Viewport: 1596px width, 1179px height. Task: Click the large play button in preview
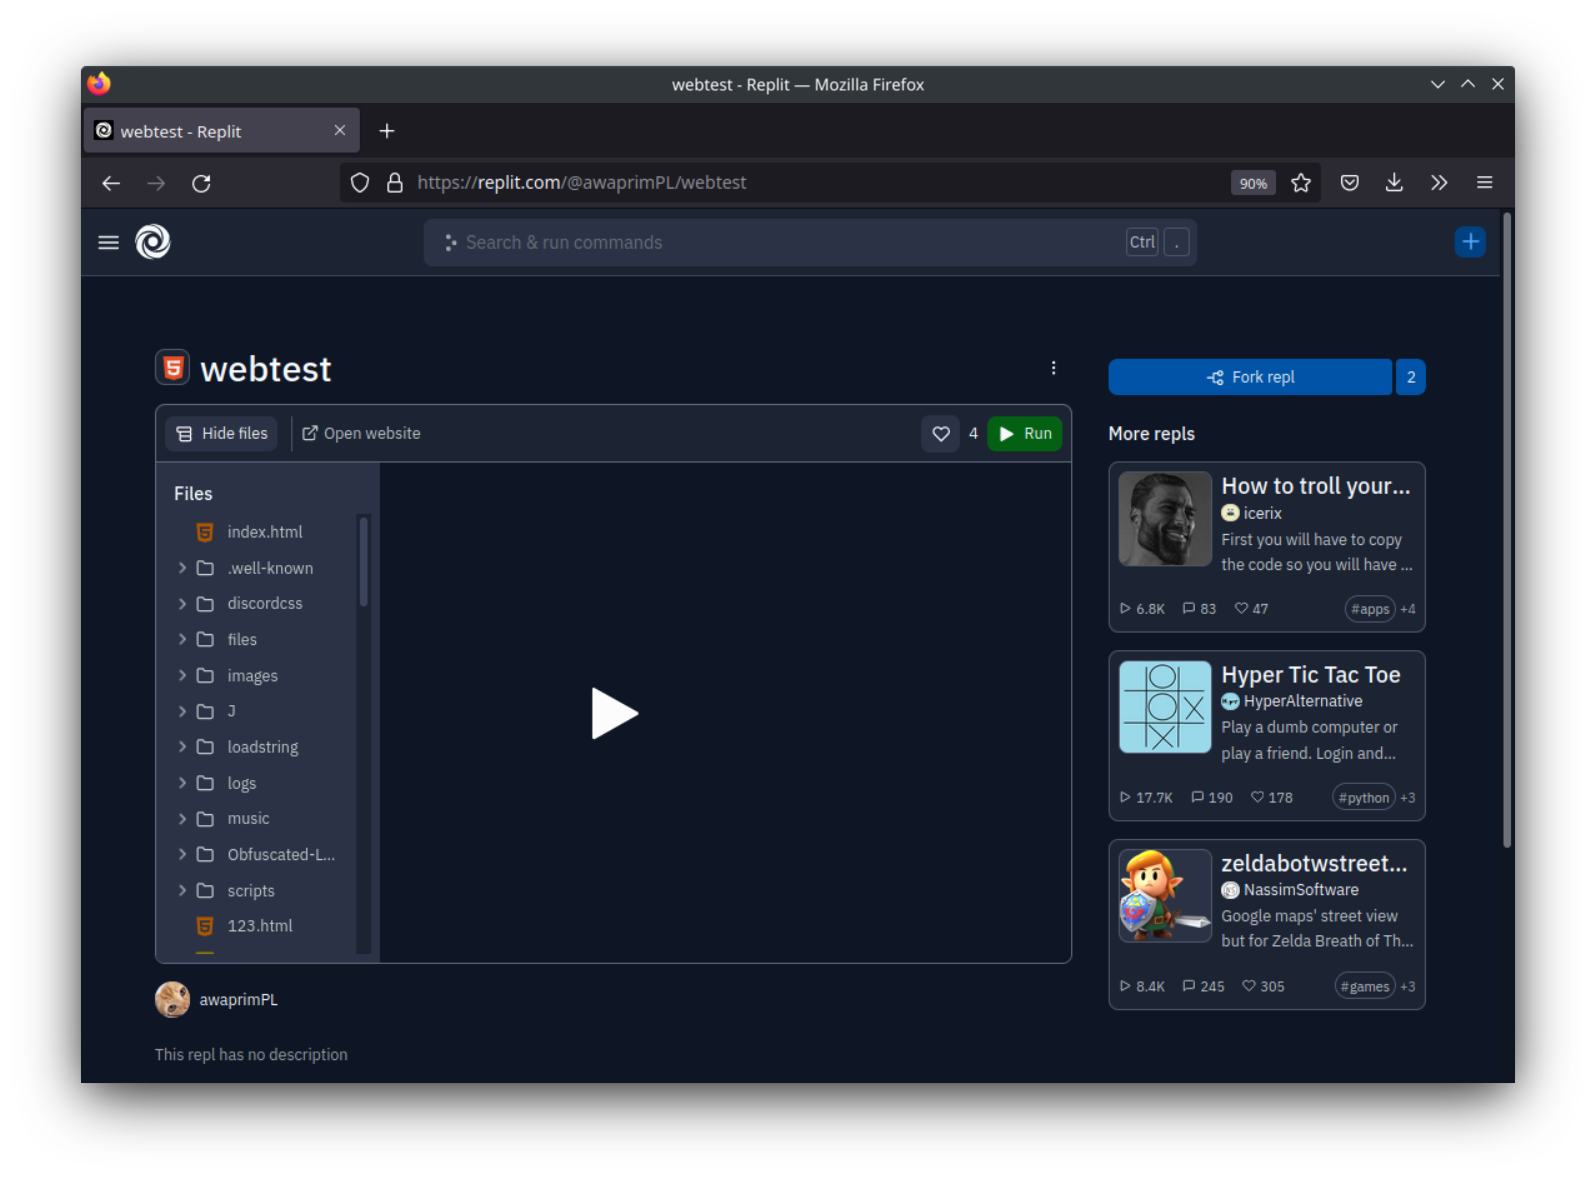point(614,713)
